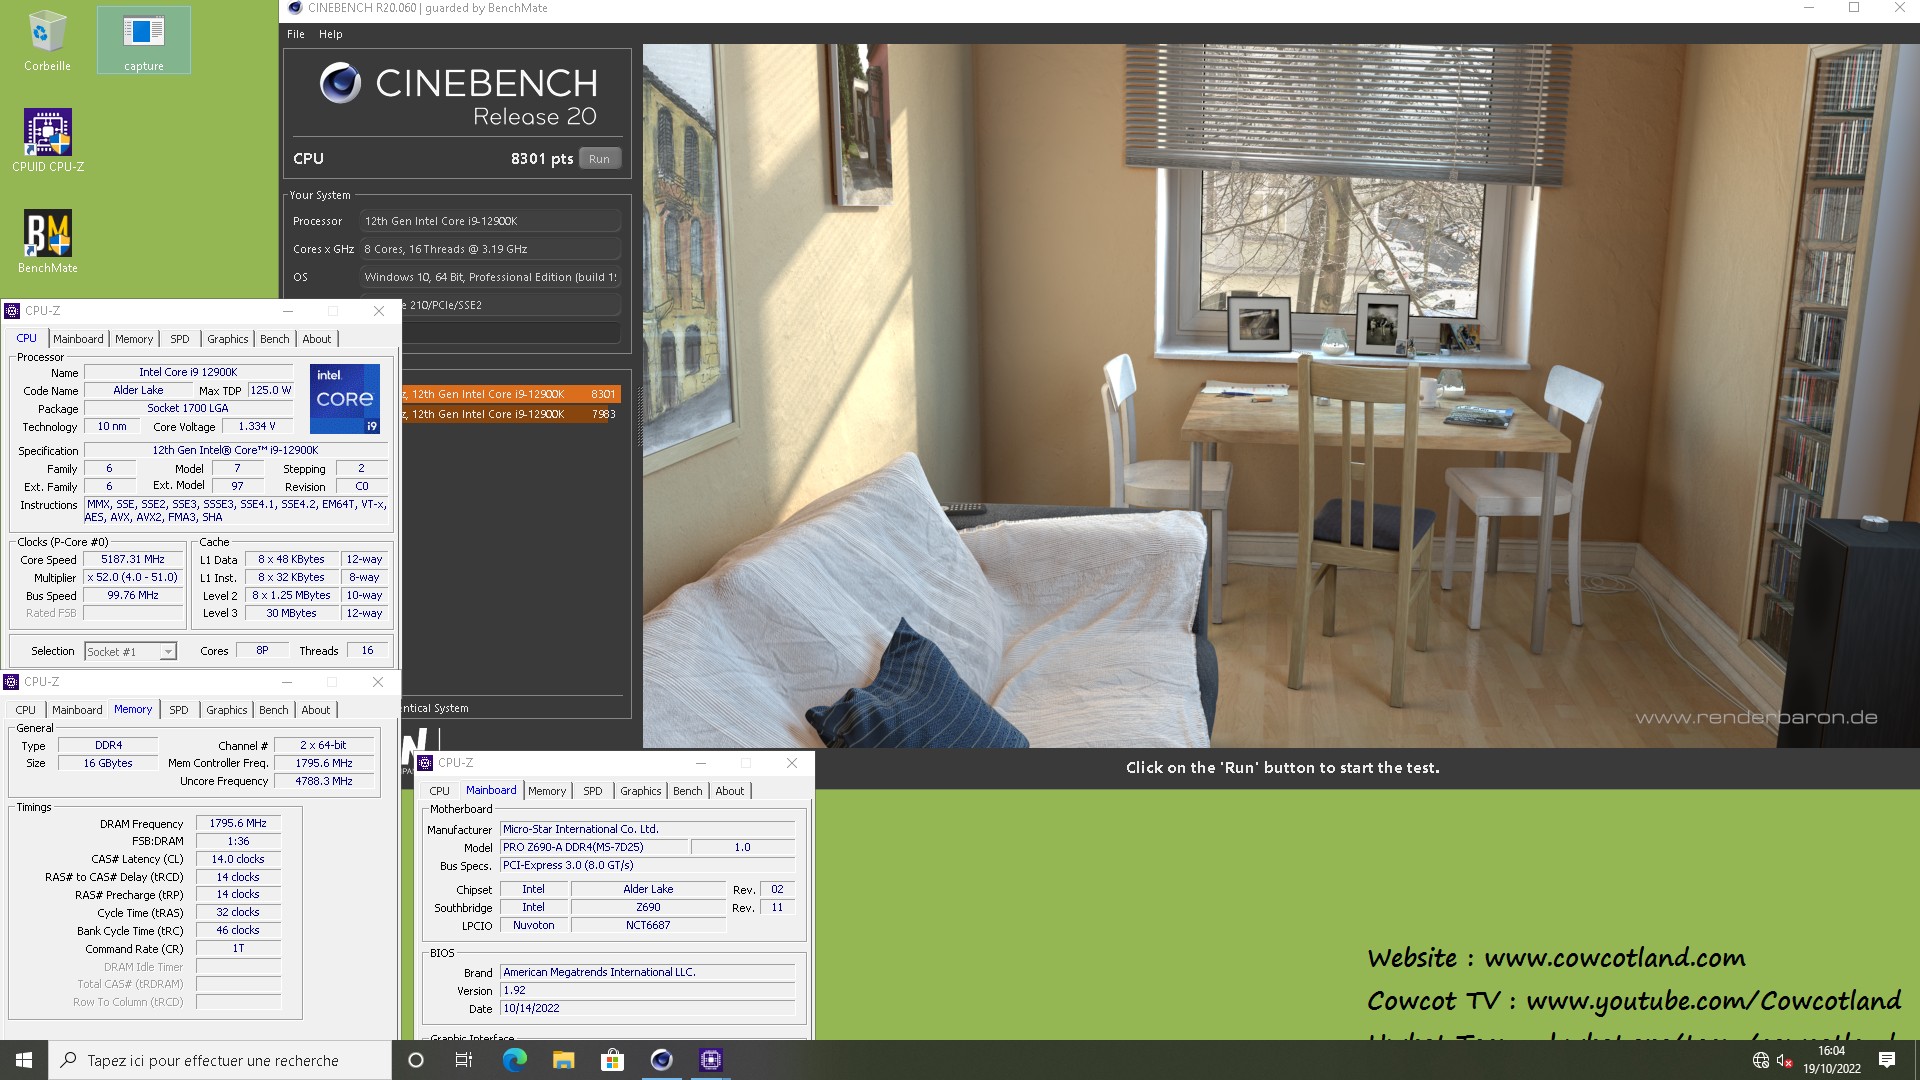Click the Windows Start button

coord(24,1060)
